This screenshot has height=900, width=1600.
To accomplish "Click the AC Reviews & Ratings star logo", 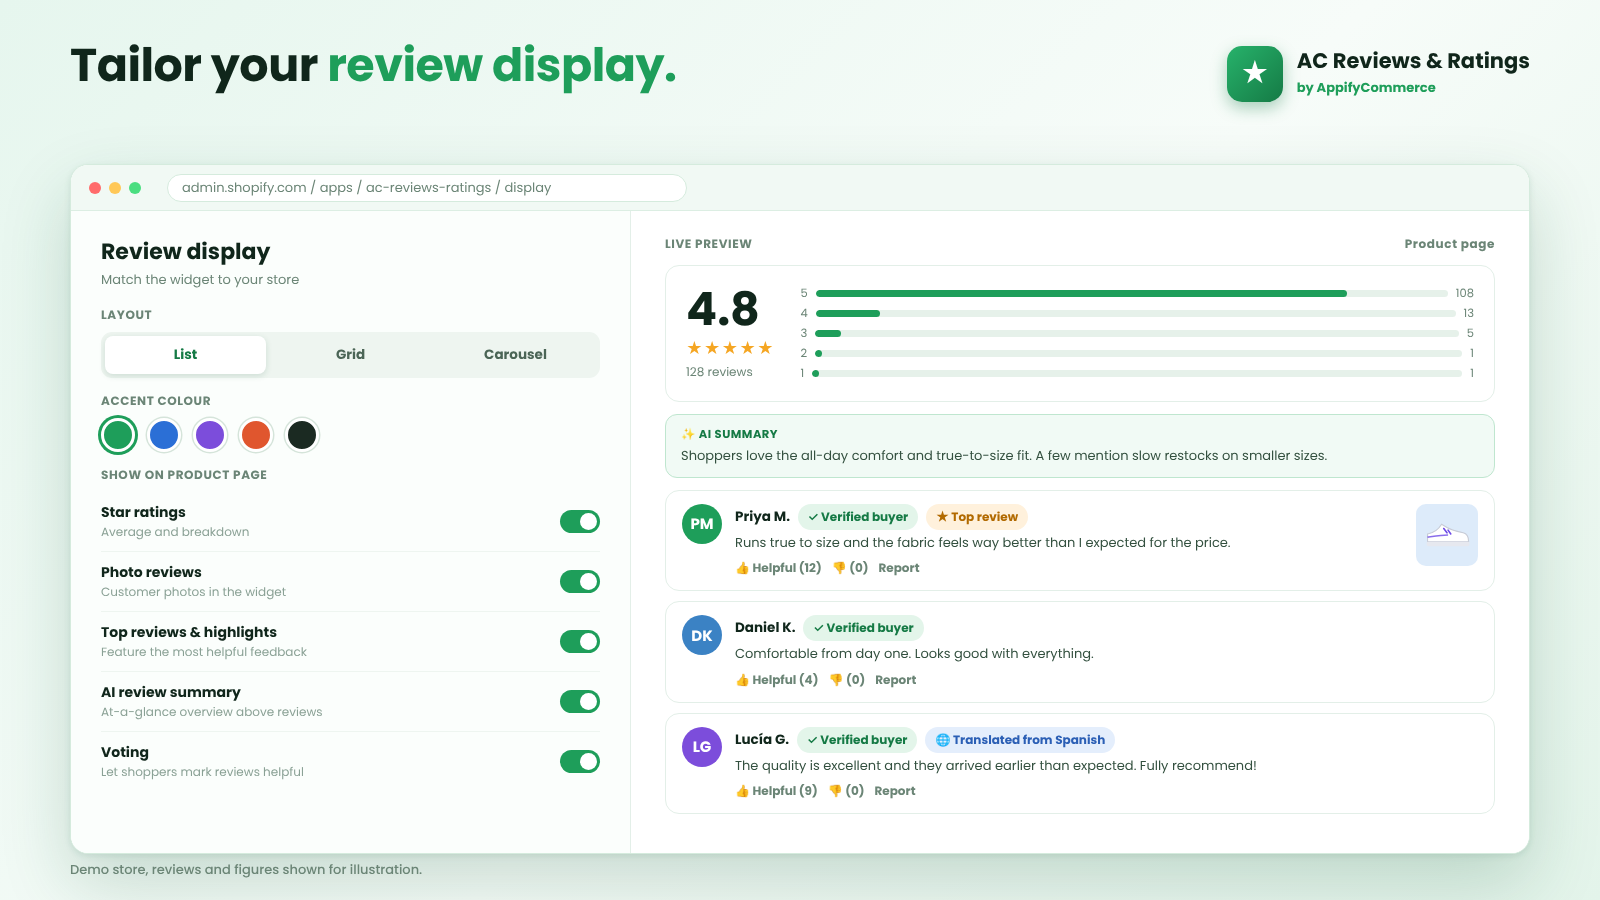I will 1254,74.
